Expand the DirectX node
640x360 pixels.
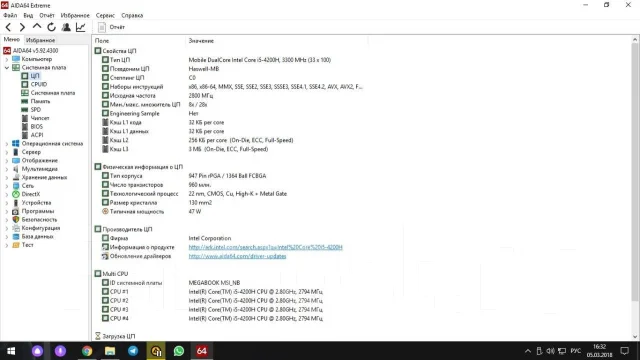(x=7, y=194)
